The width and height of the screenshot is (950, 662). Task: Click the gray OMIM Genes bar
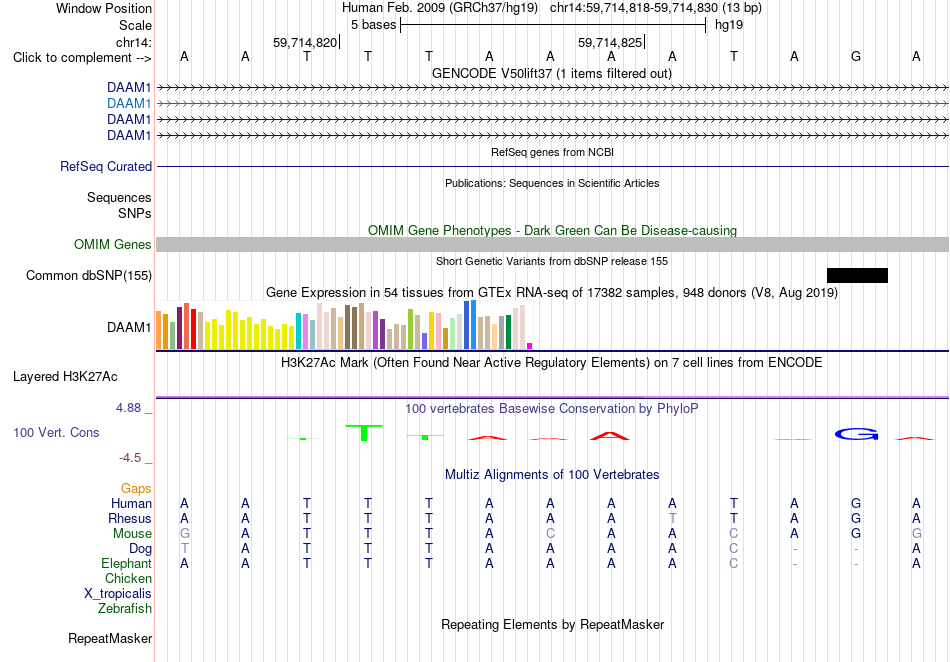[552, 245]
